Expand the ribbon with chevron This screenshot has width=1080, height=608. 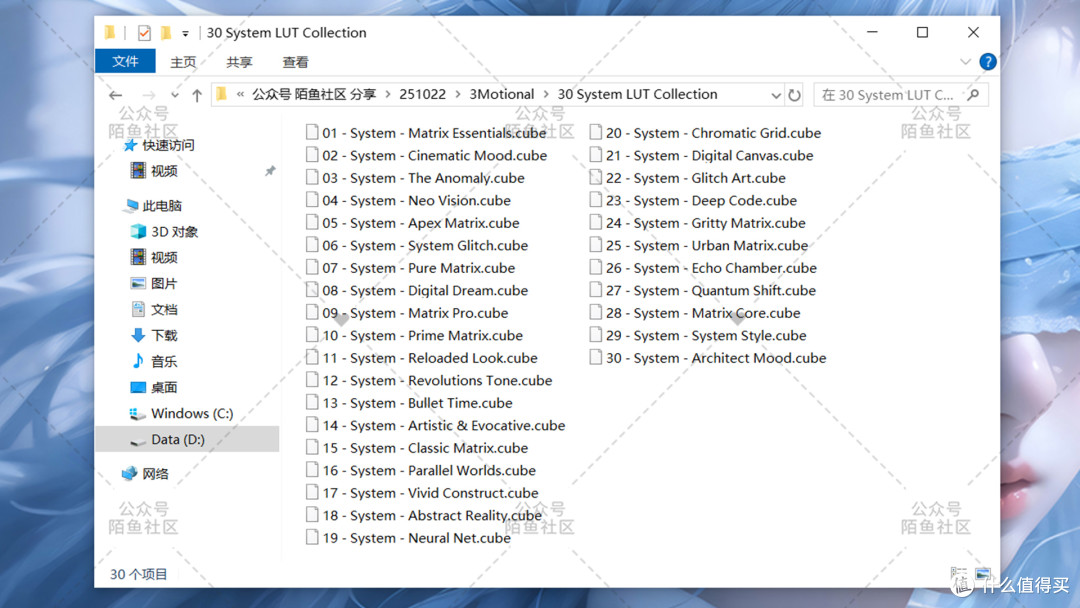point(966,61)
